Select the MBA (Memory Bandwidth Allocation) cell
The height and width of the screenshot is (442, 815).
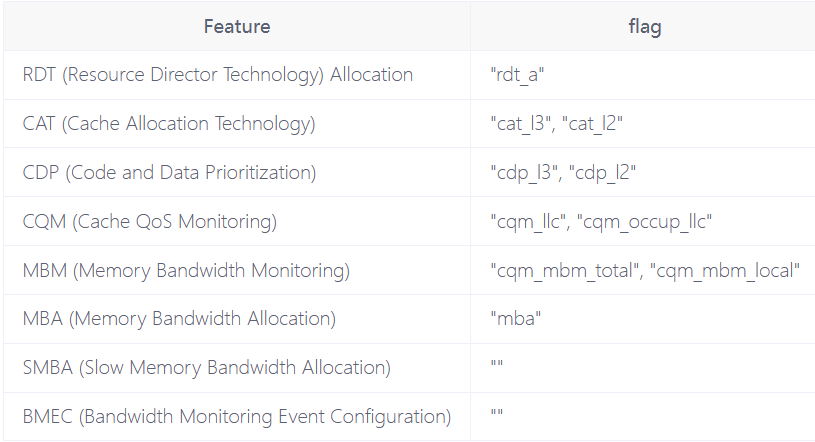179,319
